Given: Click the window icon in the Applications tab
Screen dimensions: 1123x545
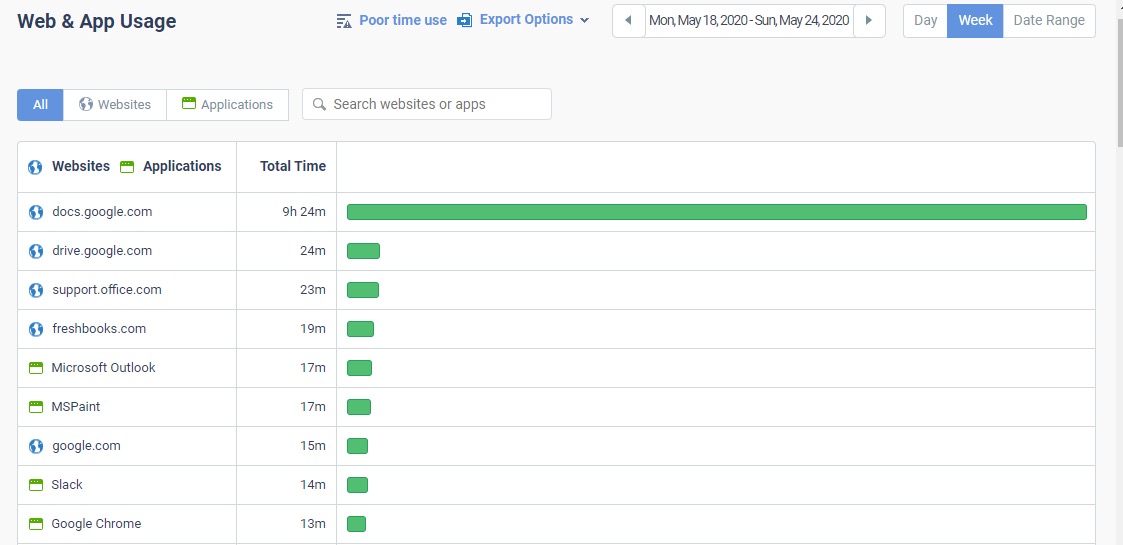Looking at the screenshot, I should click(x=189, y=103).
